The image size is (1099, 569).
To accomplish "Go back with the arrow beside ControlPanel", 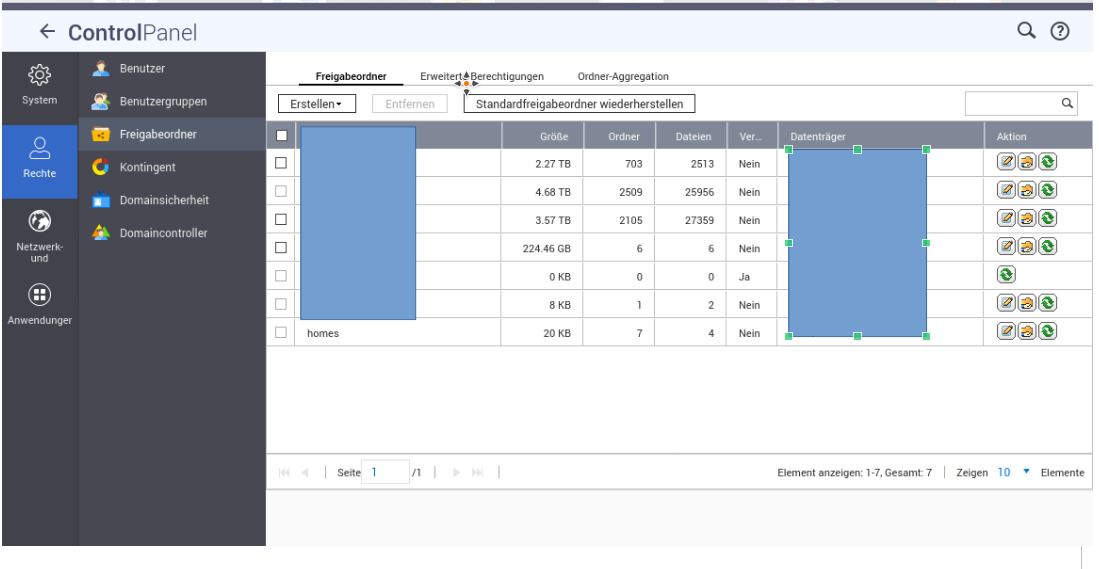I will [47, 32].
